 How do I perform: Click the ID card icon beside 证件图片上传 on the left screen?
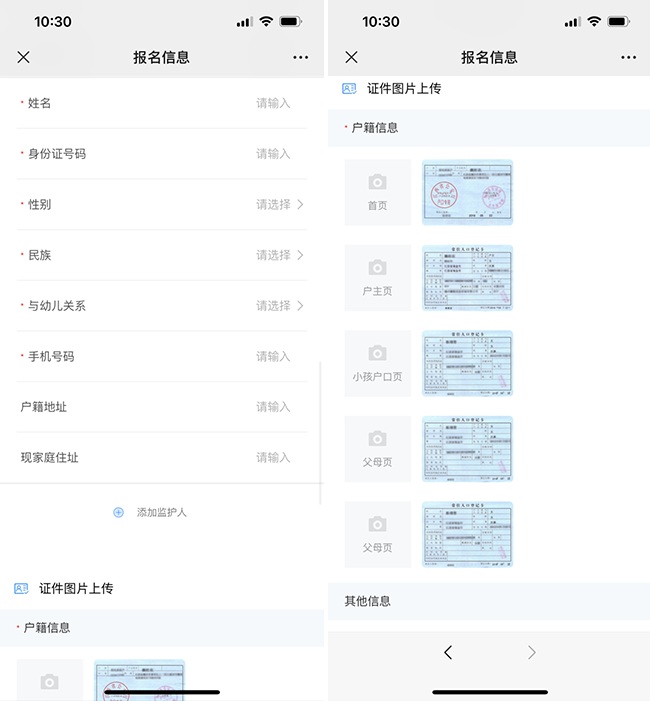21,588
